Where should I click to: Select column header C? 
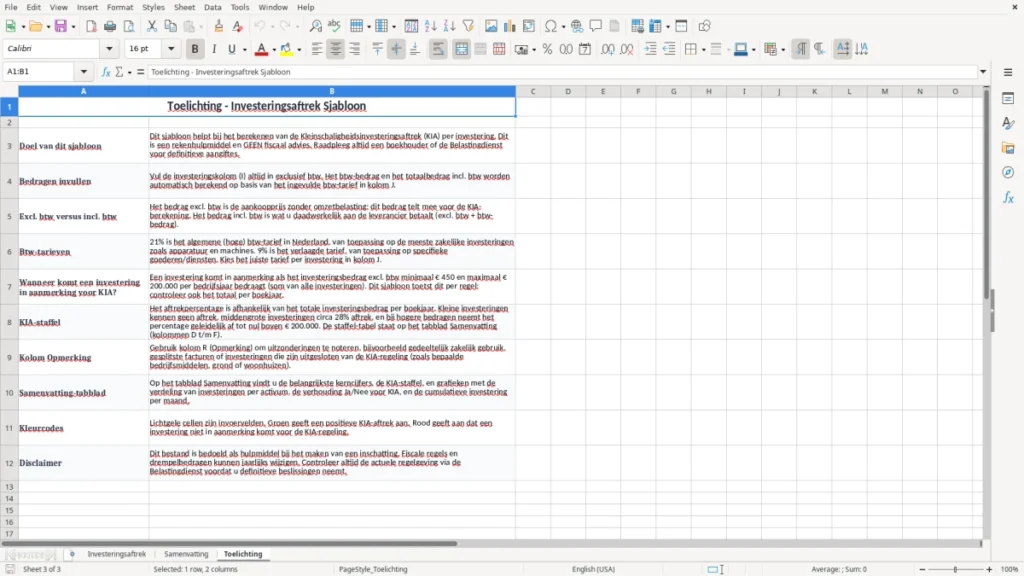(x=533, y=91)
